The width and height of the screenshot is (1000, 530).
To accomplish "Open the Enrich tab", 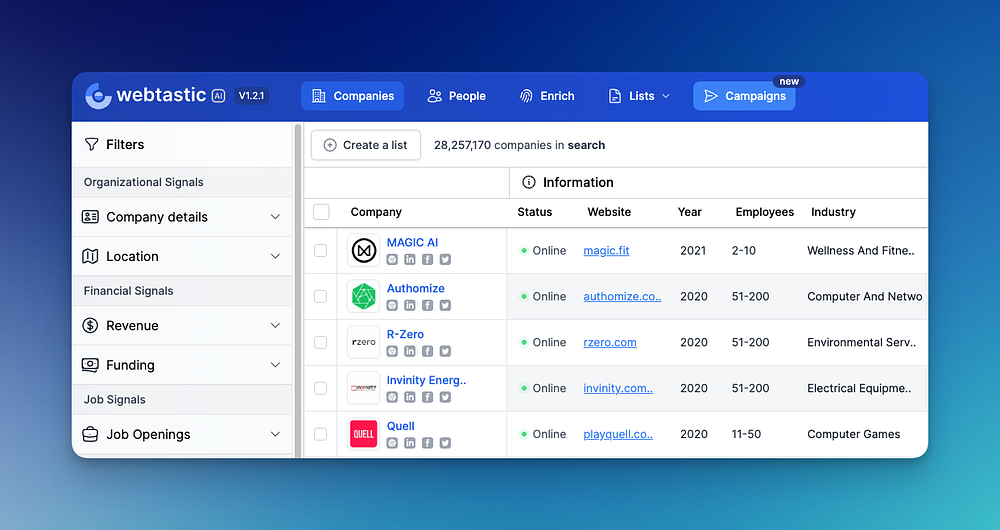I will [547, 96].
